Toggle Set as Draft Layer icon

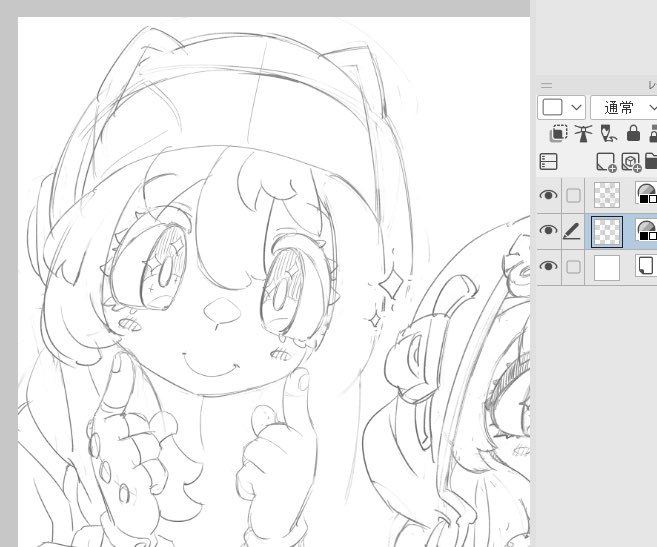click(x=608, y=134)
